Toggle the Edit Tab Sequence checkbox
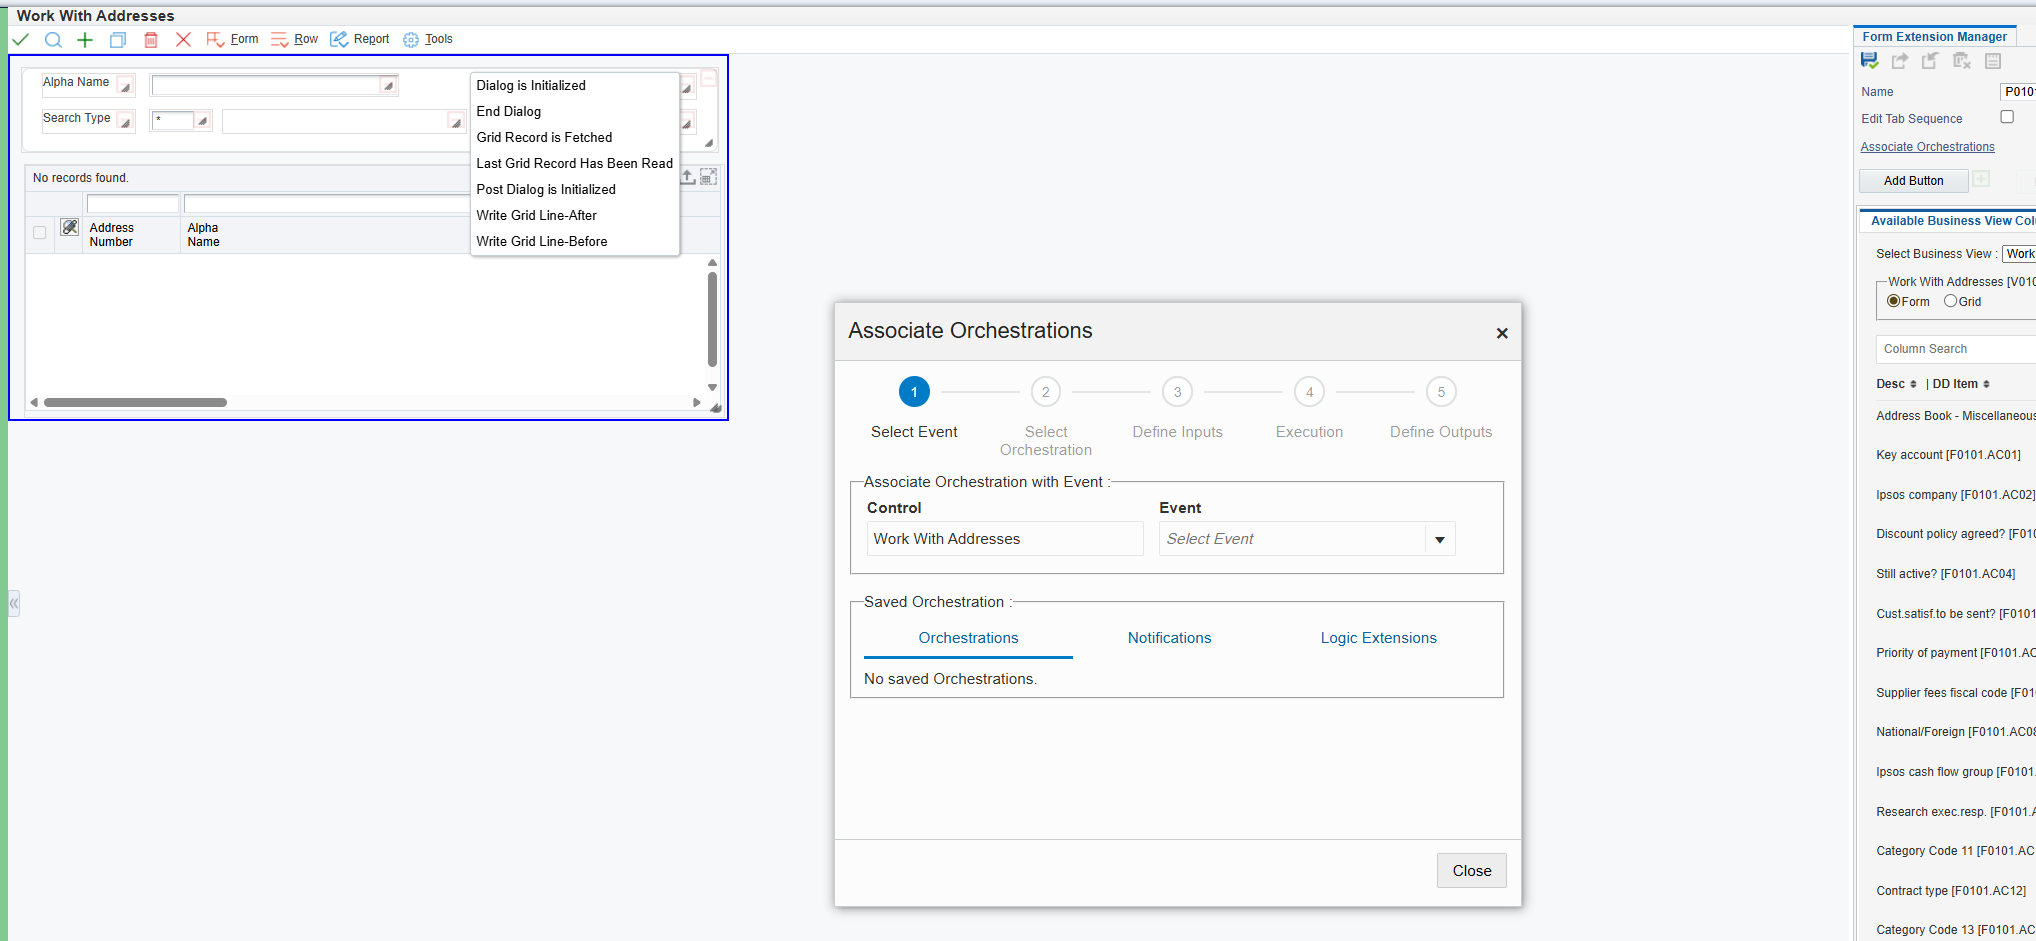This screenshot has width=2036, height=941. [2007, 117]
